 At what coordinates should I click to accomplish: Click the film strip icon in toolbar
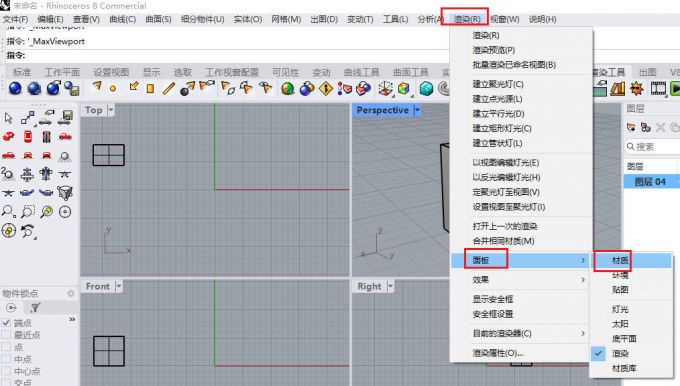point(658,88)
